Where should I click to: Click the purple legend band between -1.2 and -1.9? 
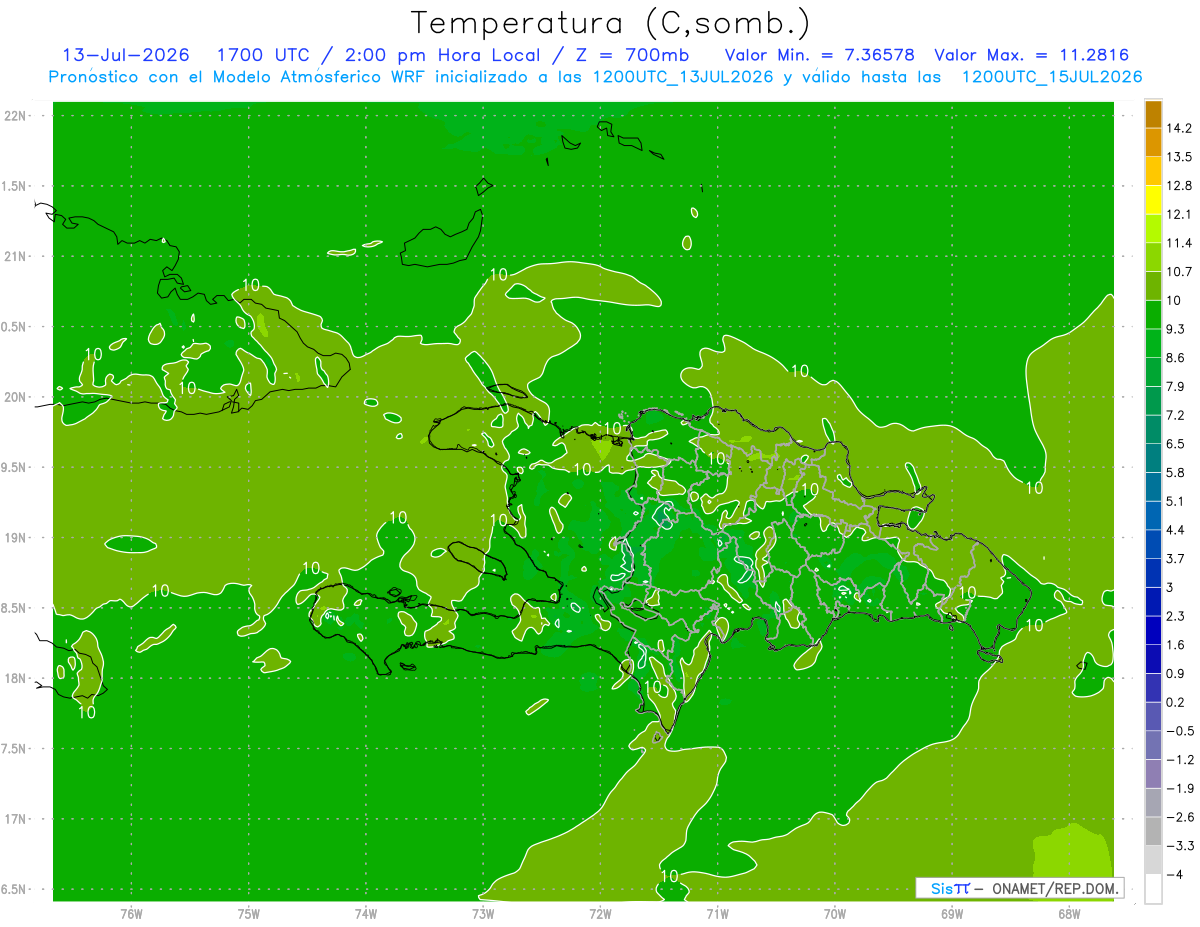coord(1153,773)
